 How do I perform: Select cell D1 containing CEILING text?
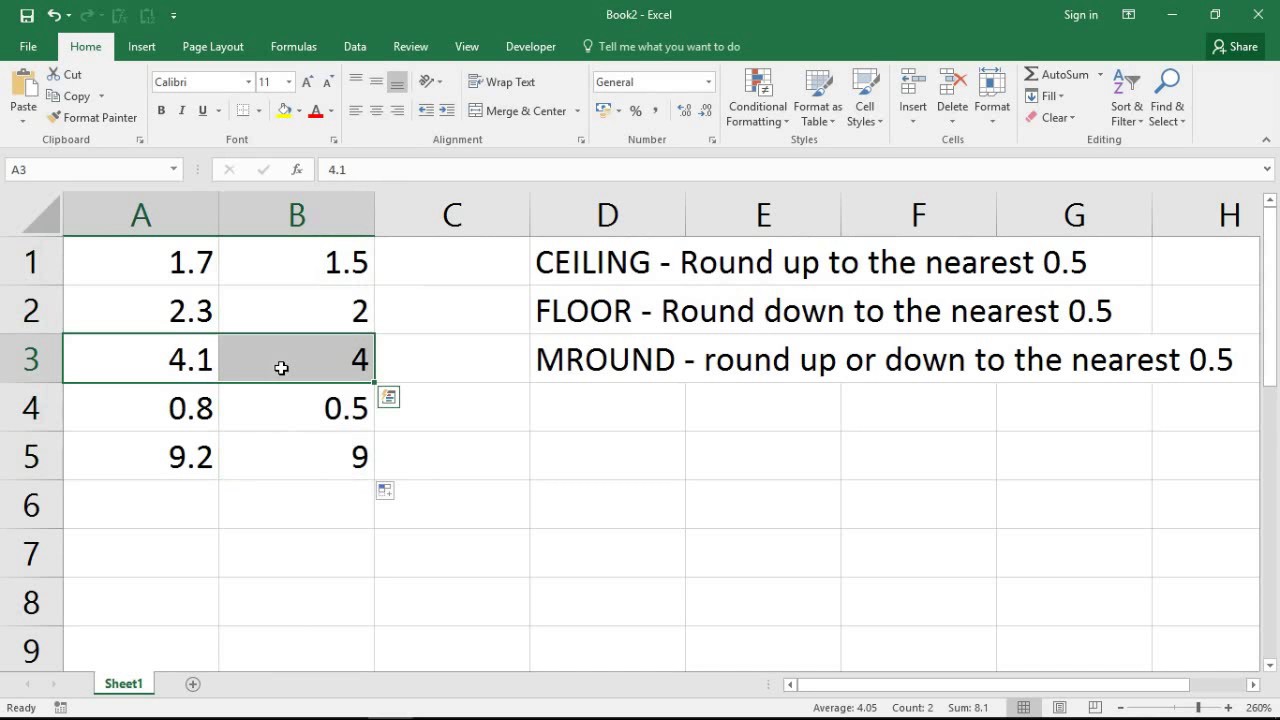(x=607, y=262)
